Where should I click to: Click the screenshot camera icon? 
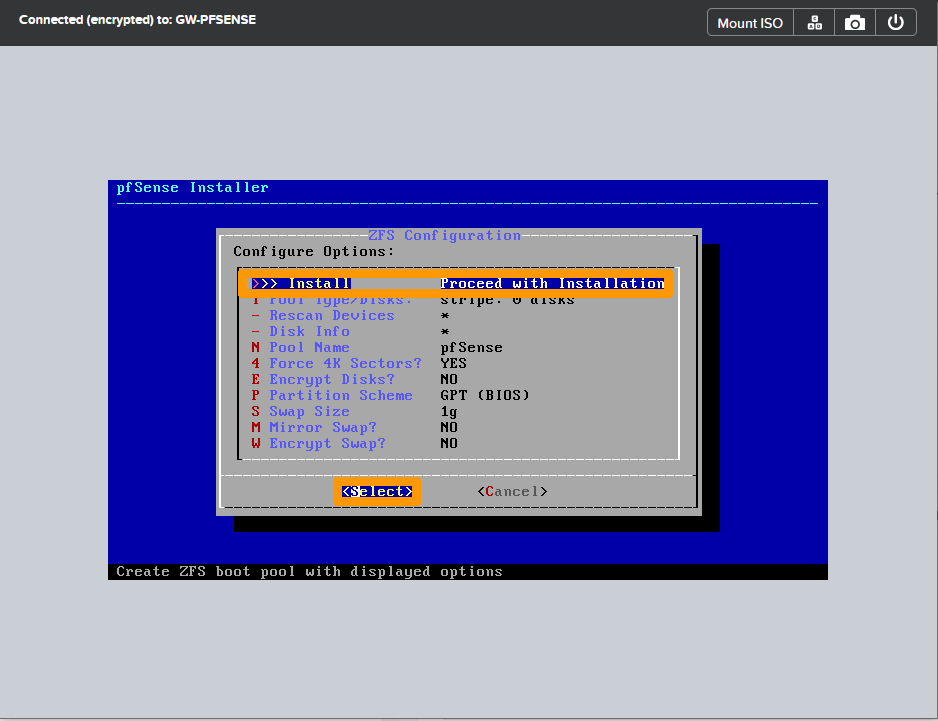854,21
